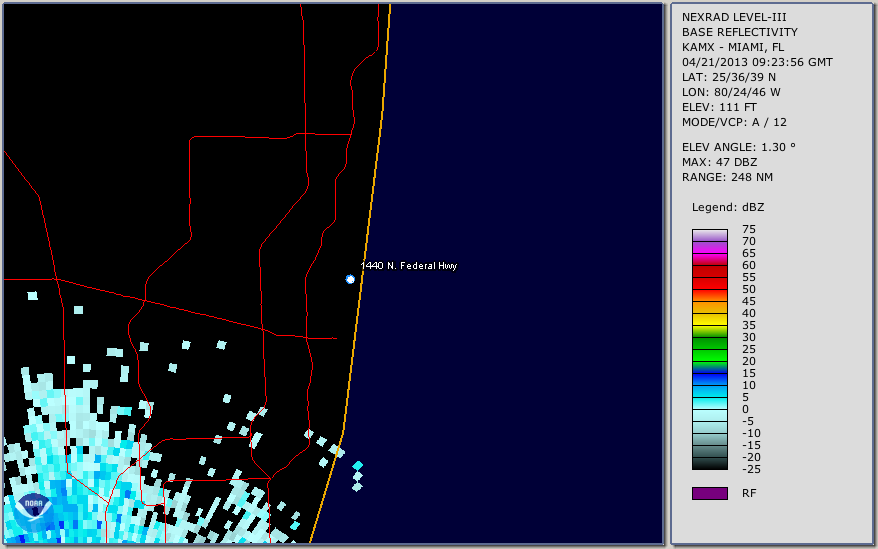Screen dimensions: 878x549
Task: Click the NEXRAD LEVEL-III title text
Action: click(x=734, y=17)
